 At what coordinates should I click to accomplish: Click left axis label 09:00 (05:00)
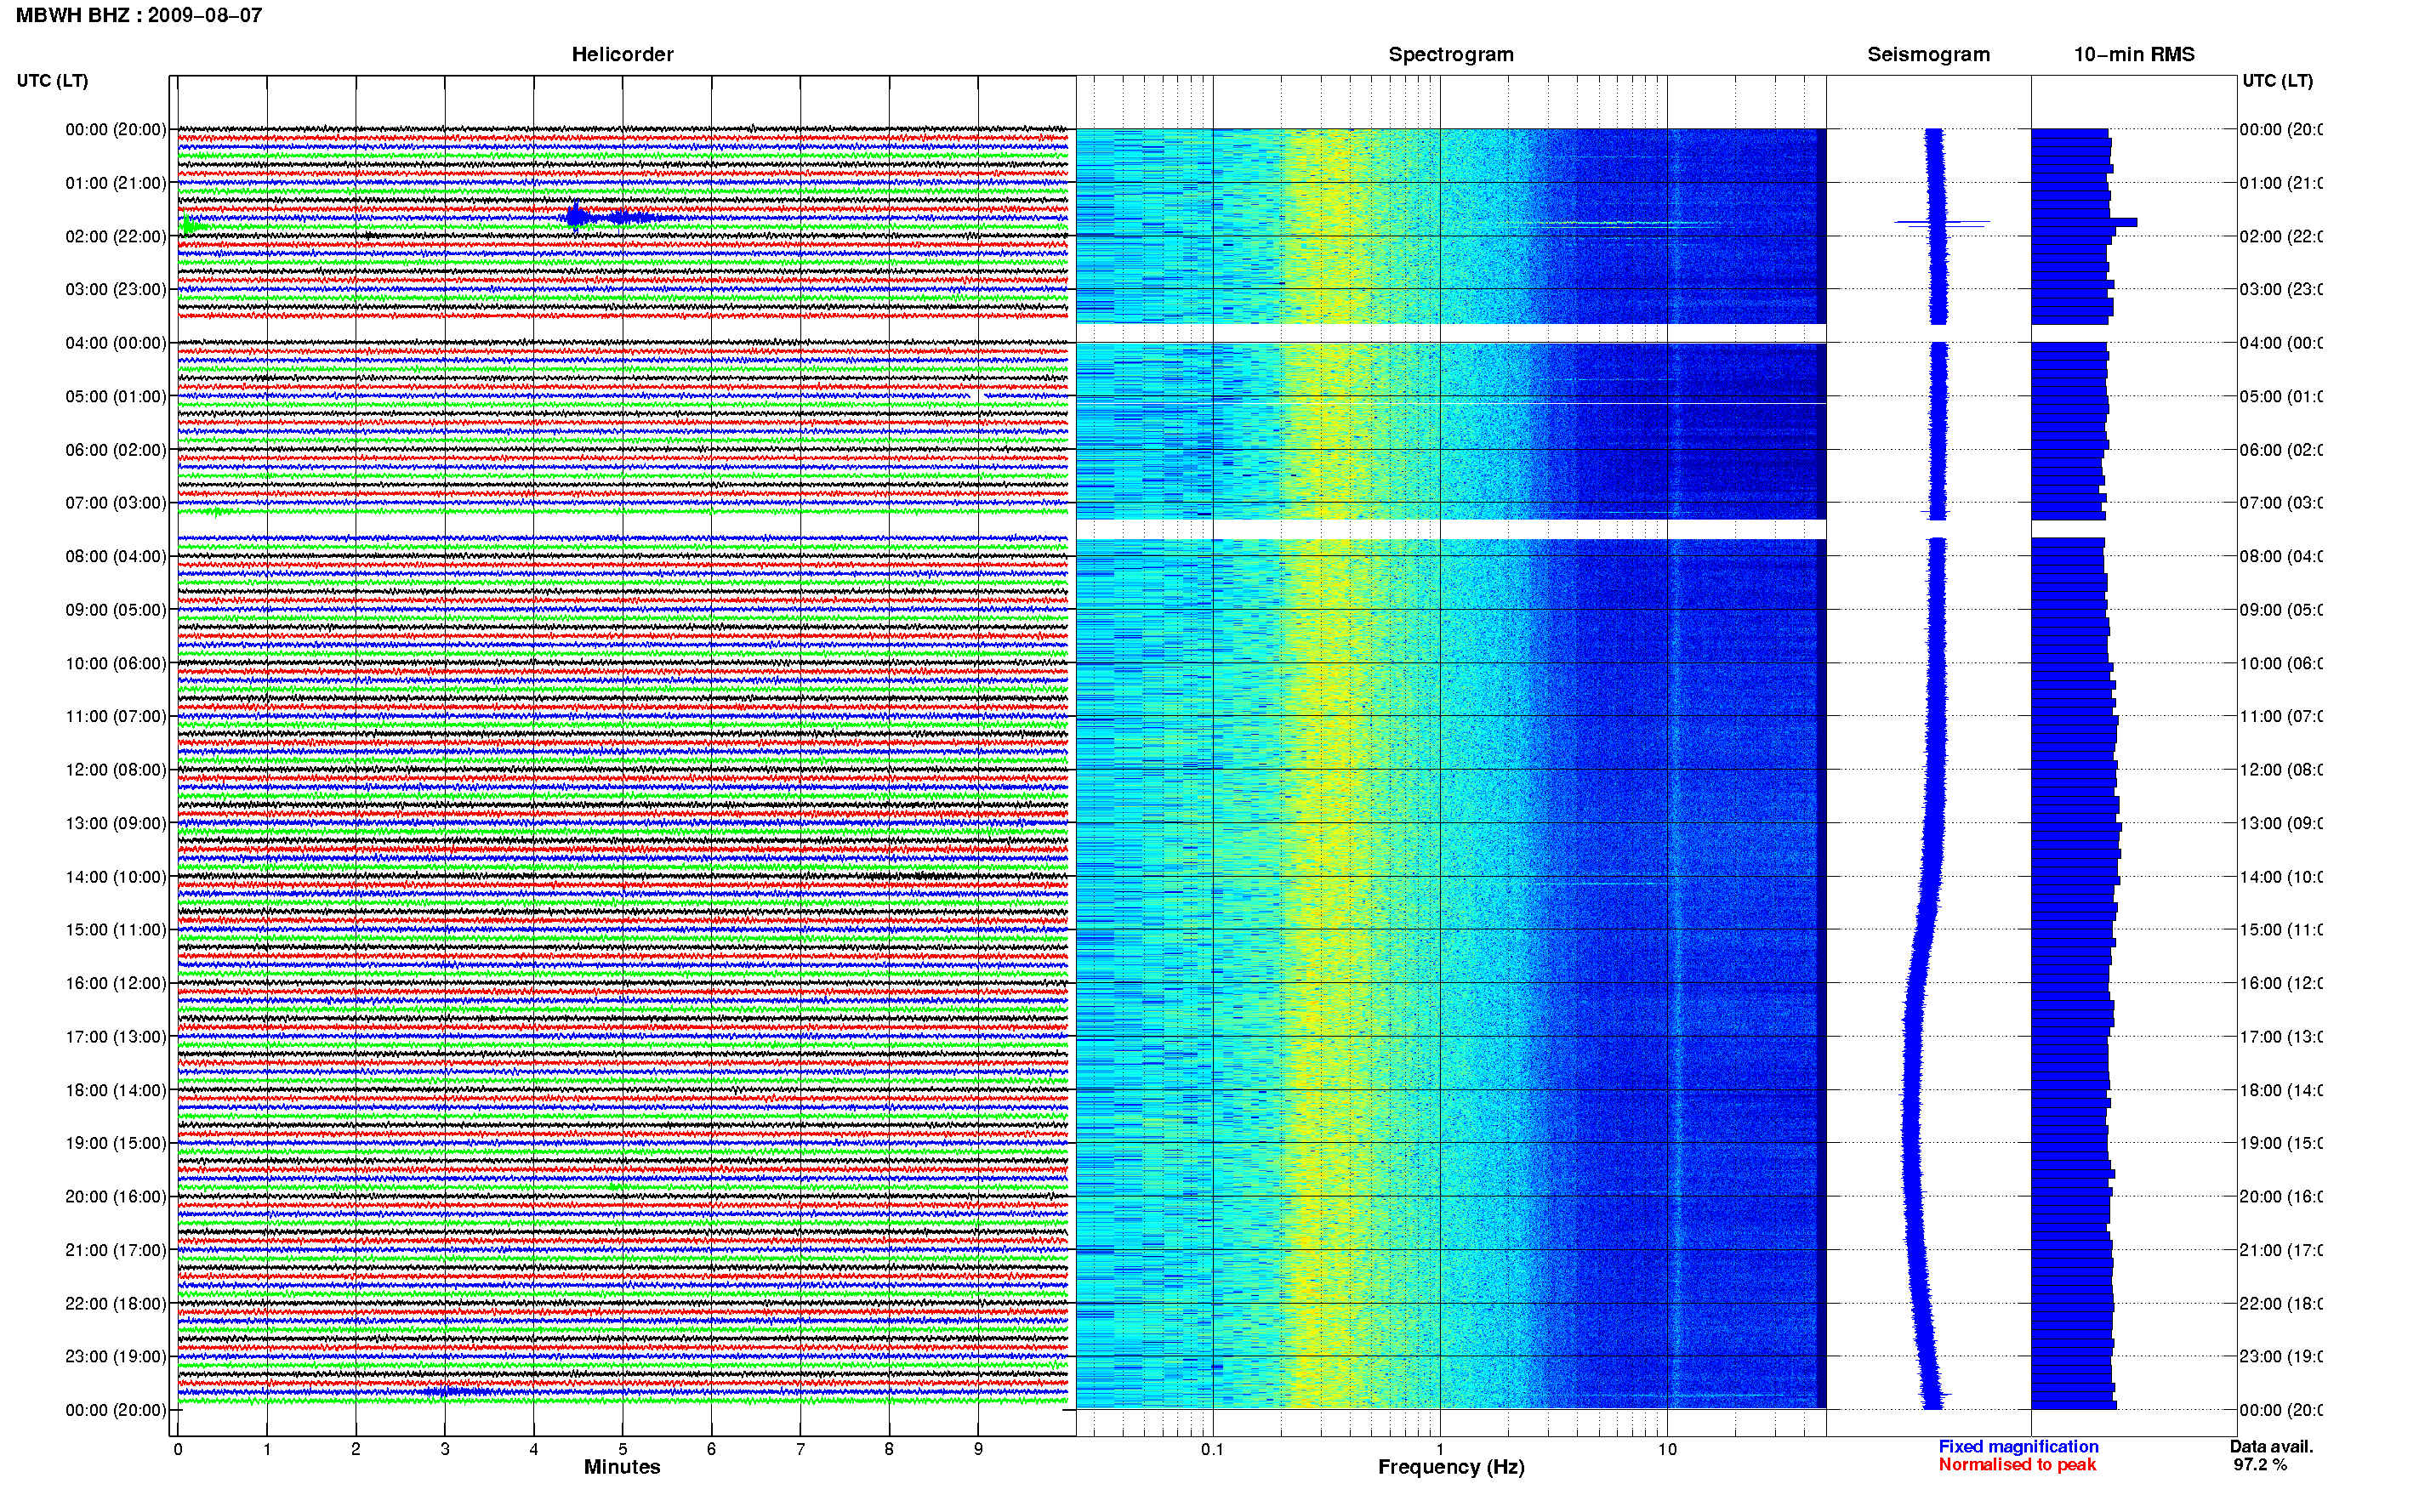pos(116,609)
